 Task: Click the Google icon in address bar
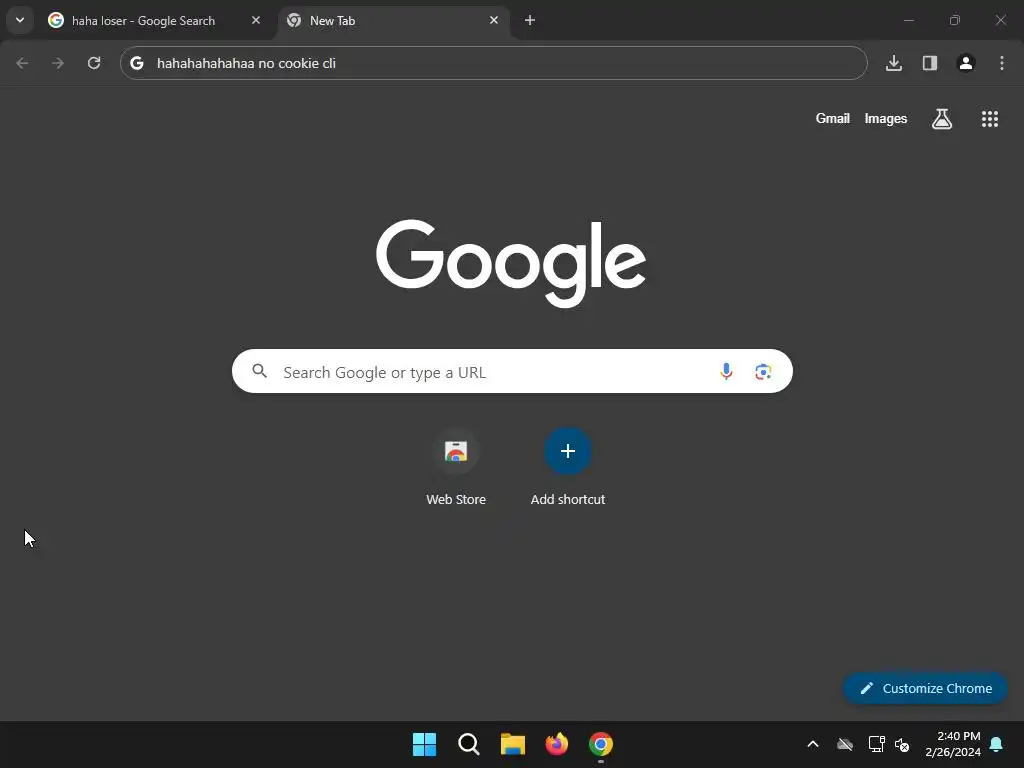tap(136, 63)
